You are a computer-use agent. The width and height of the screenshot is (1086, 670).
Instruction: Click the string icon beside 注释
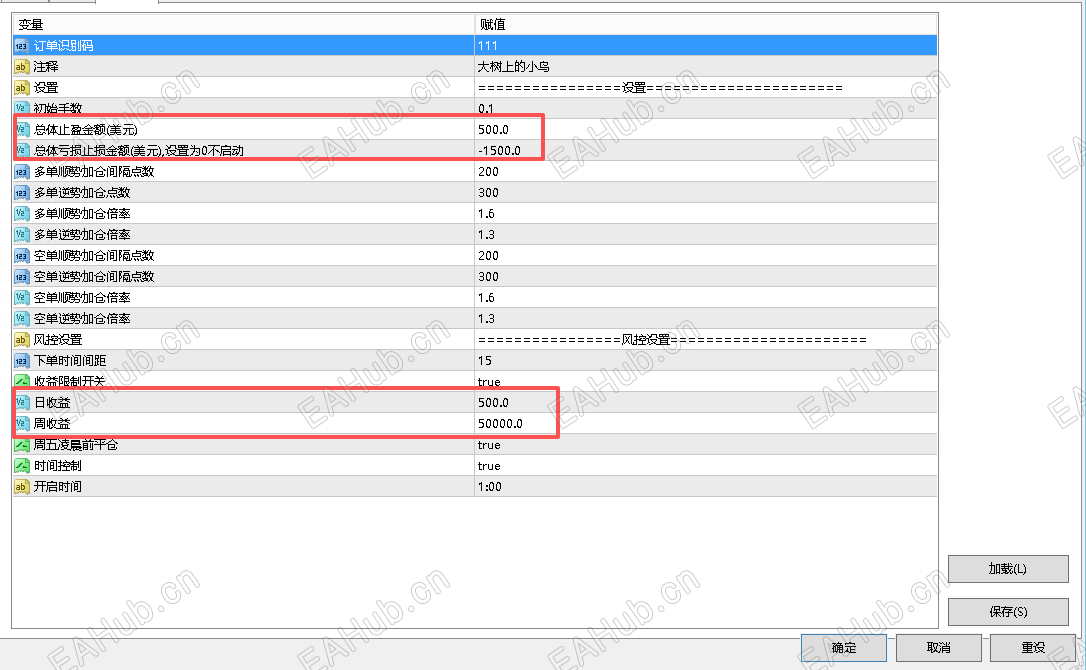click(21, 67)
